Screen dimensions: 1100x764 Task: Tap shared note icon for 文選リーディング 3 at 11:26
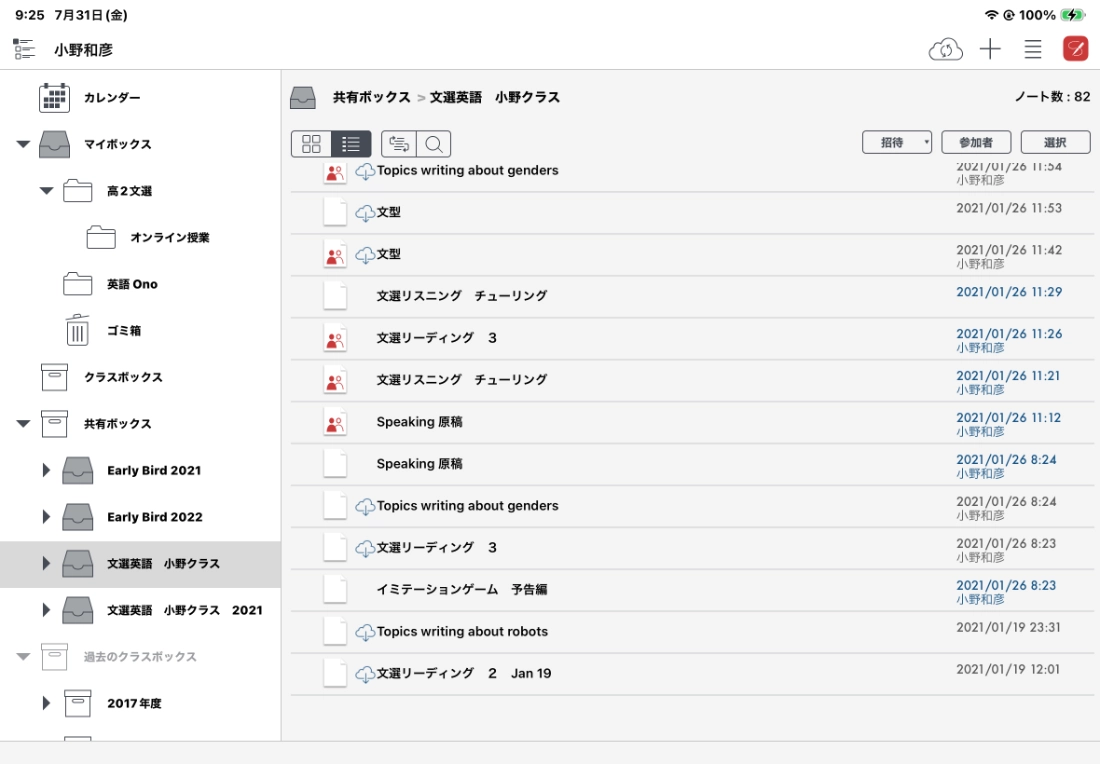(x=335, y=338)
